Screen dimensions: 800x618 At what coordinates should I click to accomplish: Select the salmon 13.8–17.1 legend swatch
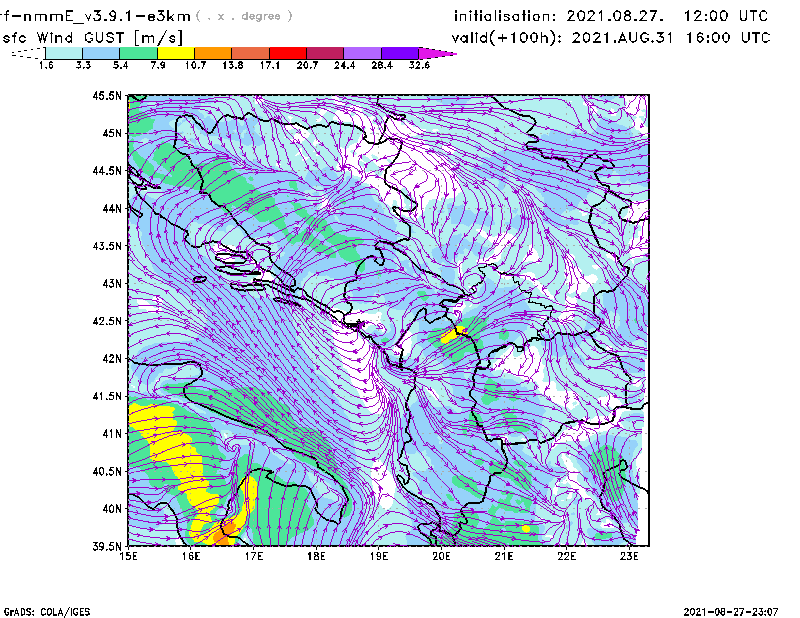(x=251, y=53)
